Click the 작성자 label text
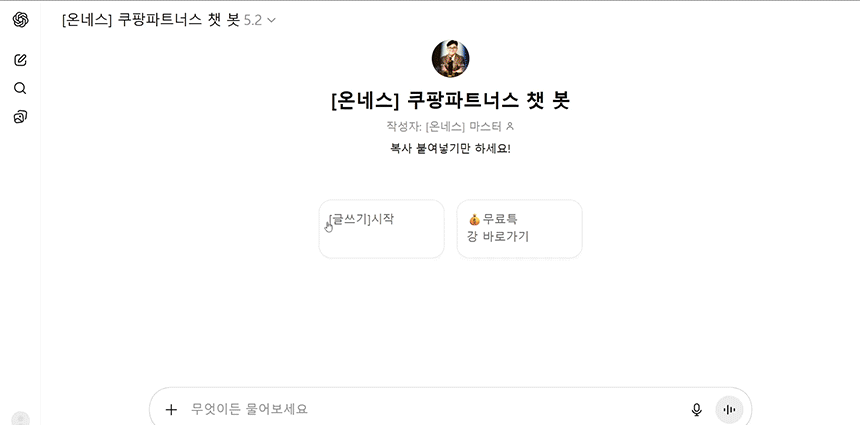Viewport: 860px width, 425px height. (x=403, y=127)
